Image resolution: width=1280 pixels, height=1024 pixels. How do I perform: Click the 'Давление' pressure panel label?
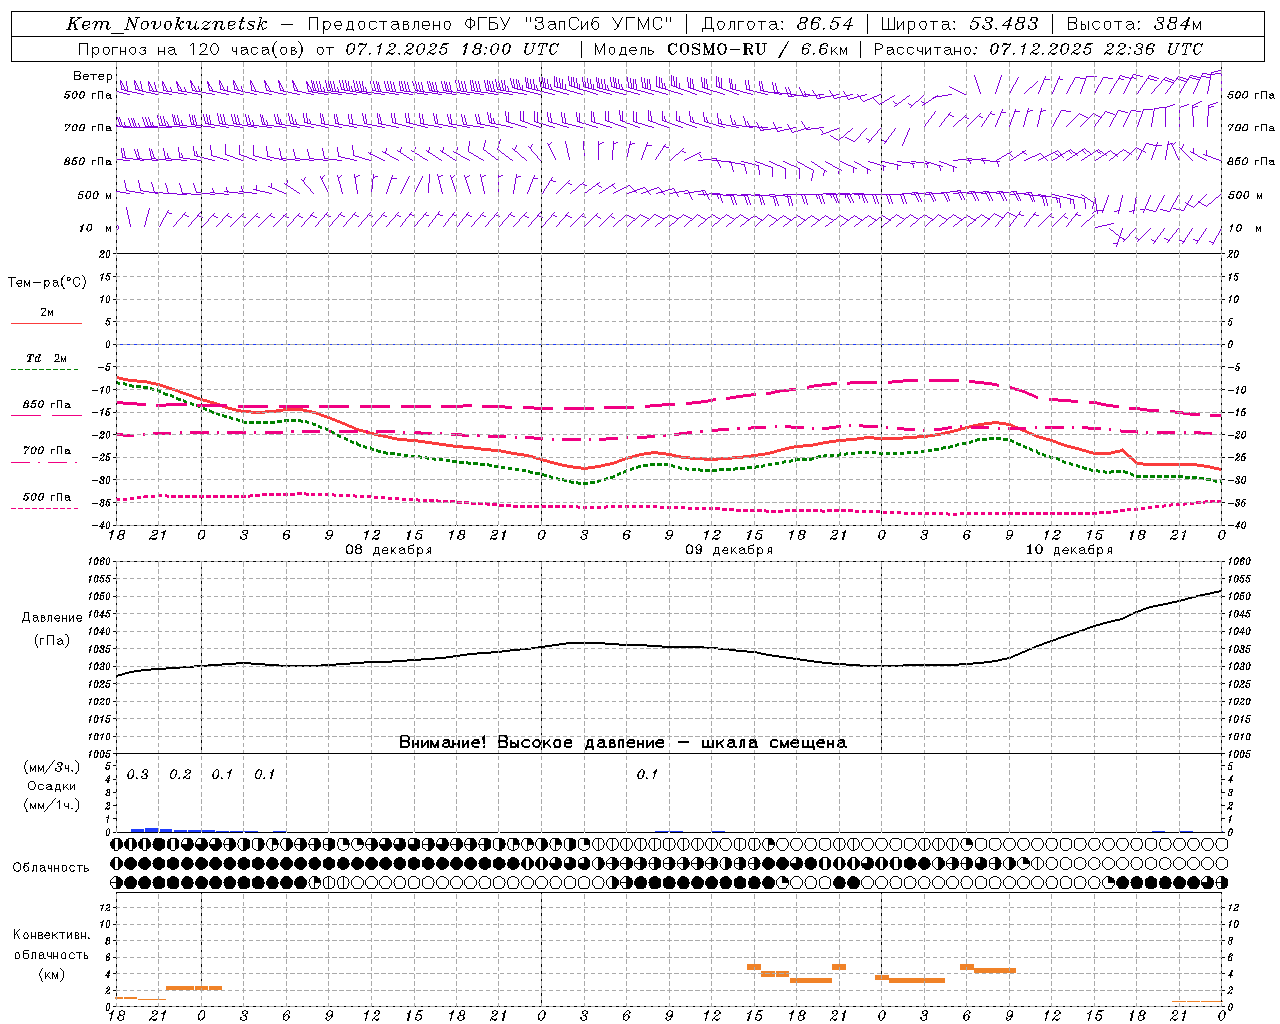pos(52,618)
